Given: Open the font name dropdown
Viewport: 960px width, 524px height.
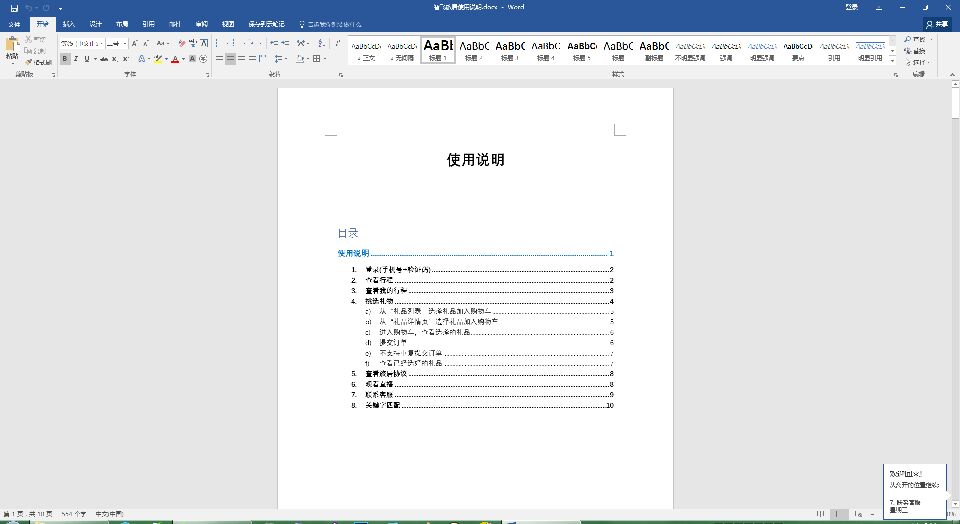Looking at the screenshot, I should [102, 44].
